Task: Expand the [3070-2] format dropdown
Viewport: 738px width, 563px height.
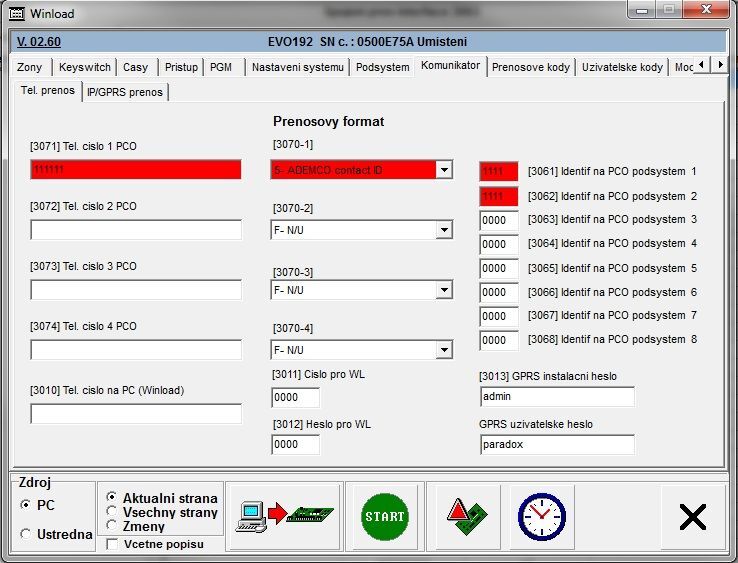Action: point(444,231)
